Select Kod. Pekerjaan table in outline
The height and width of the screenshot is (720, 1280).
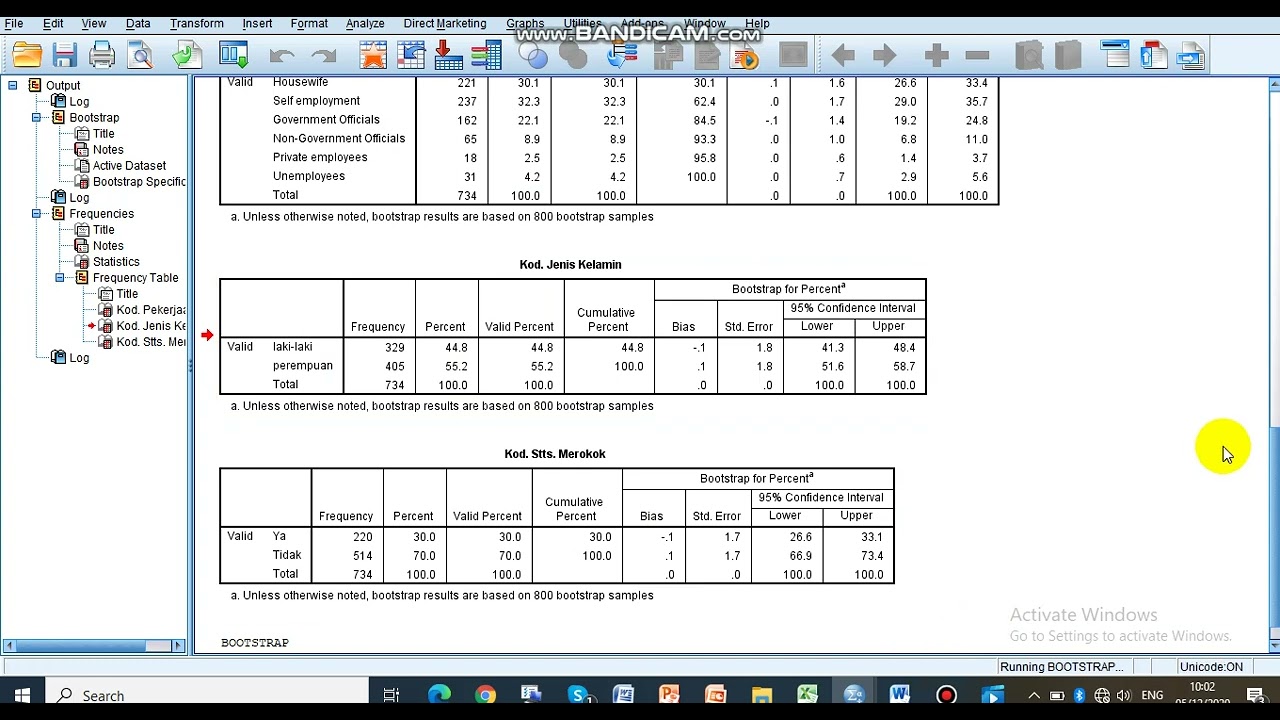point(151,310)
